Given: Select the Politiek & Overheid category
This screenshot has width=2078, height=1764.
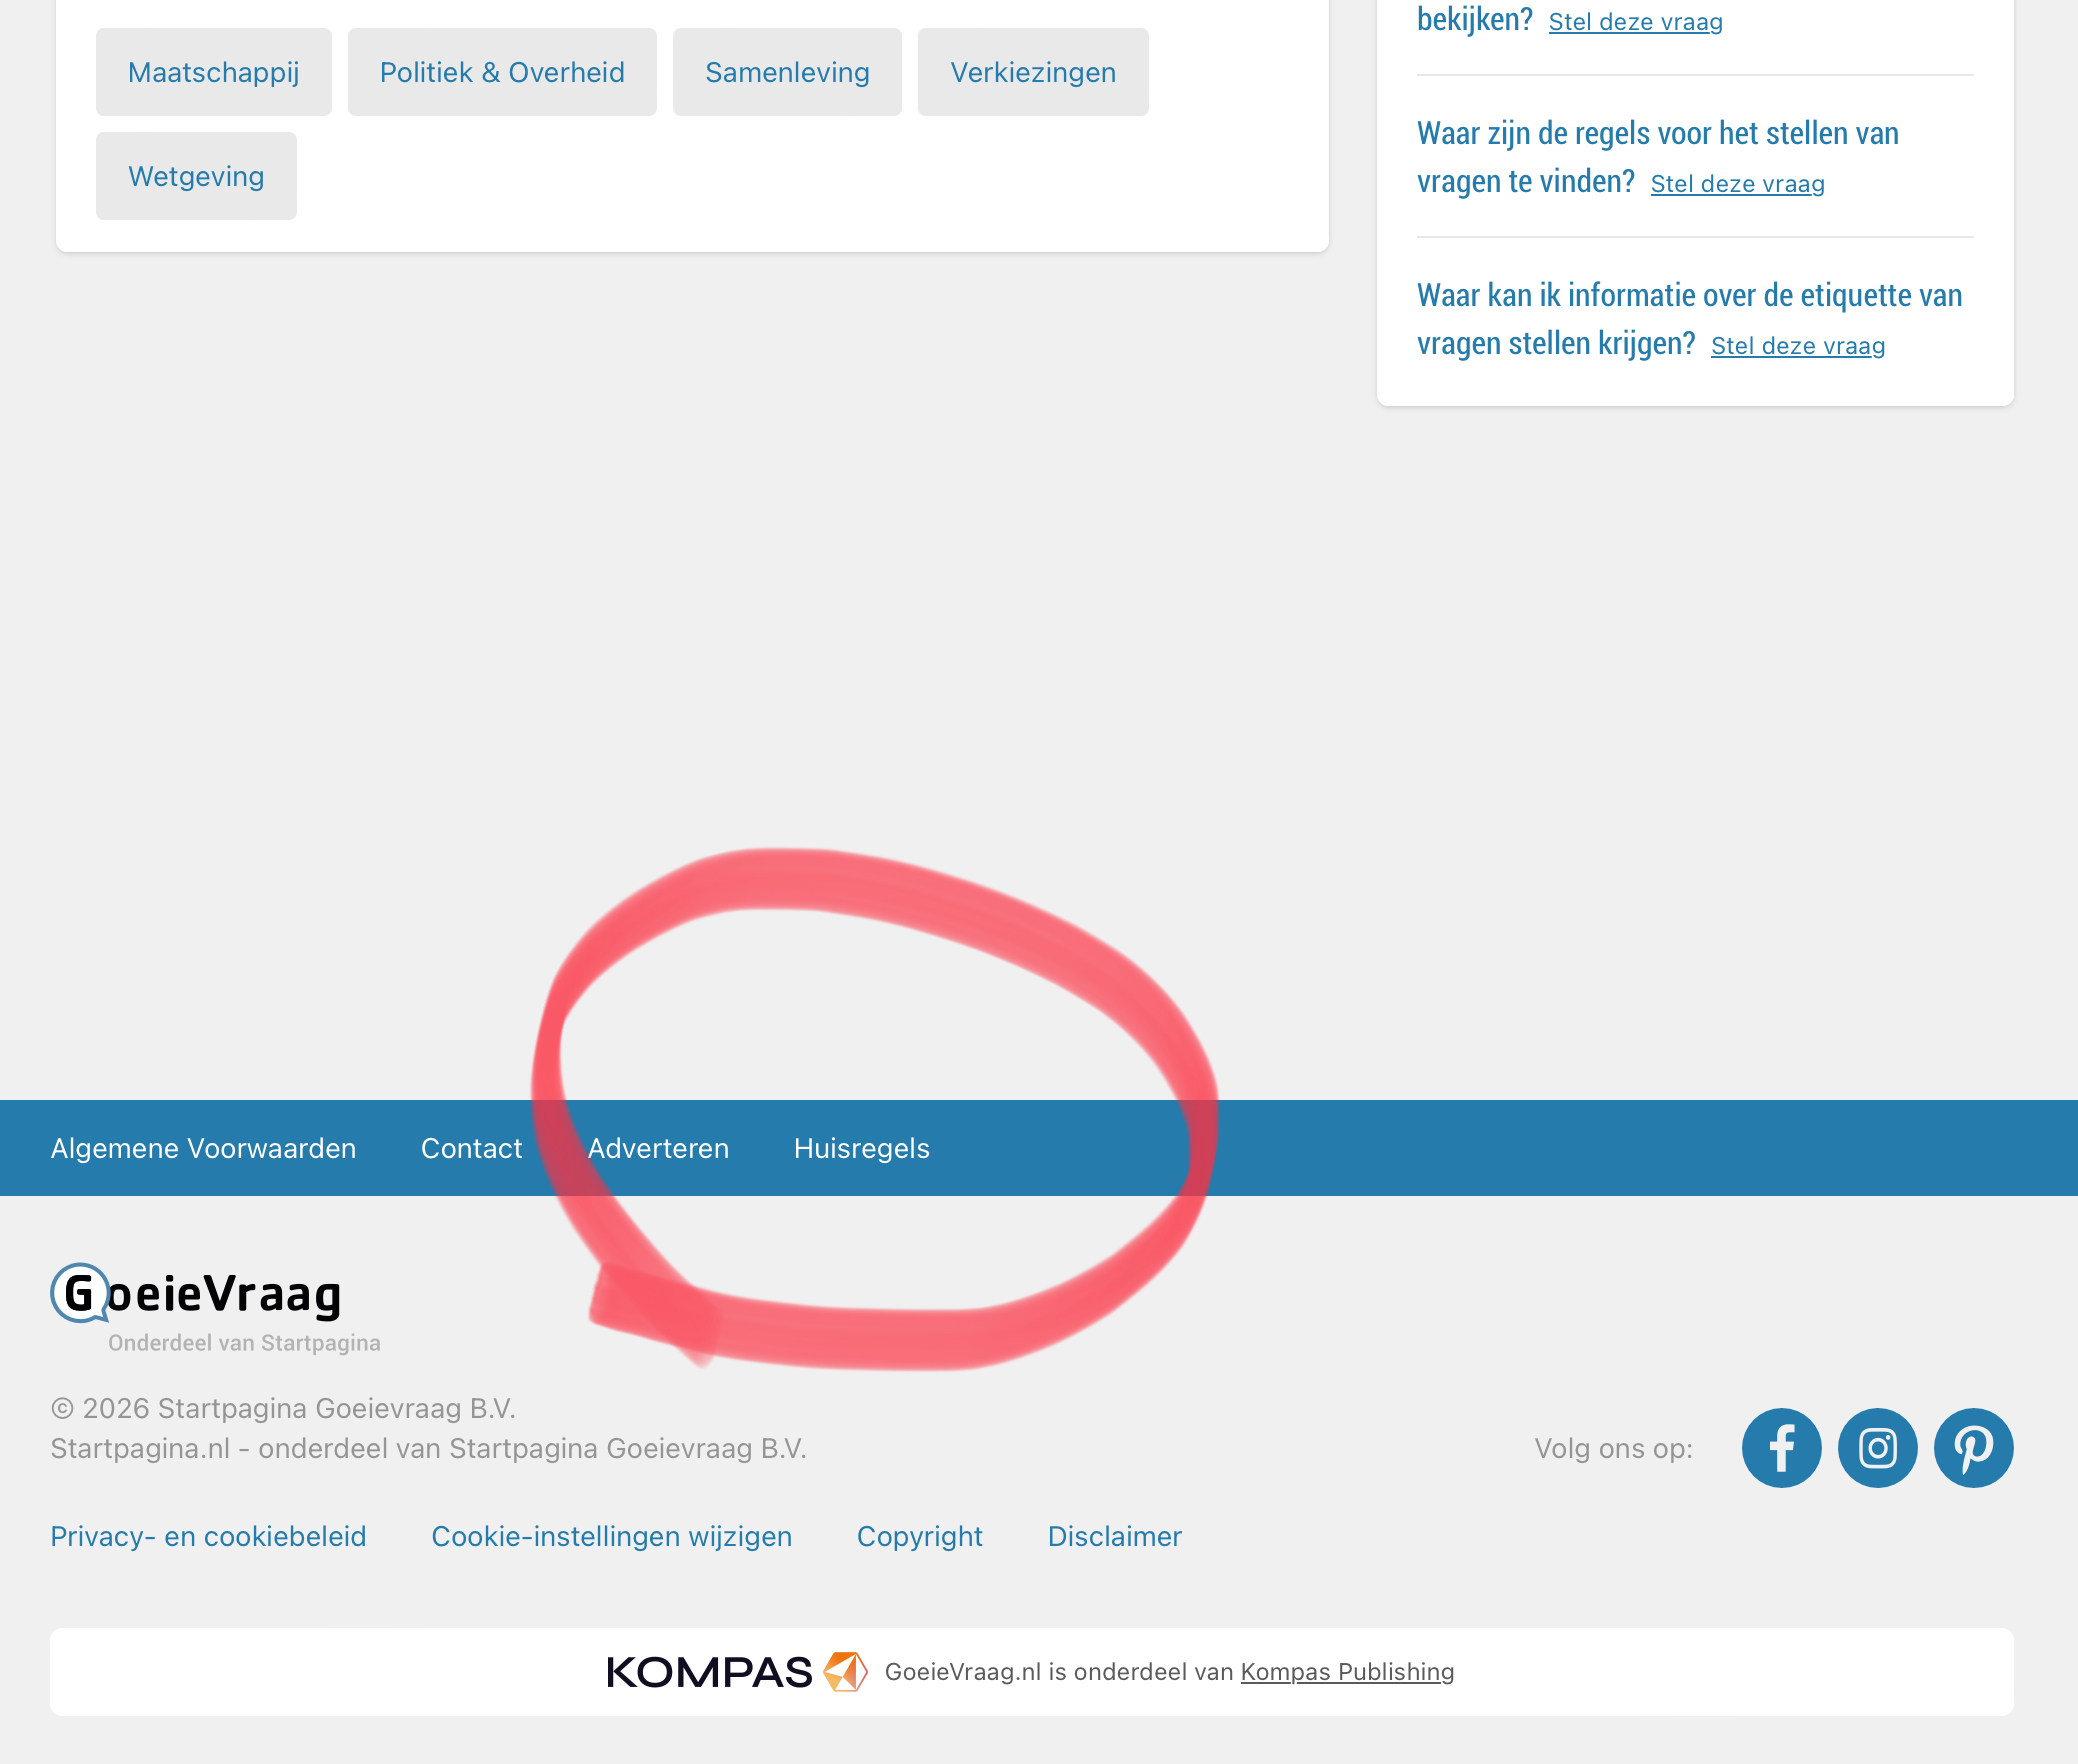Looking at the screenshot, I should coord(502,71).
